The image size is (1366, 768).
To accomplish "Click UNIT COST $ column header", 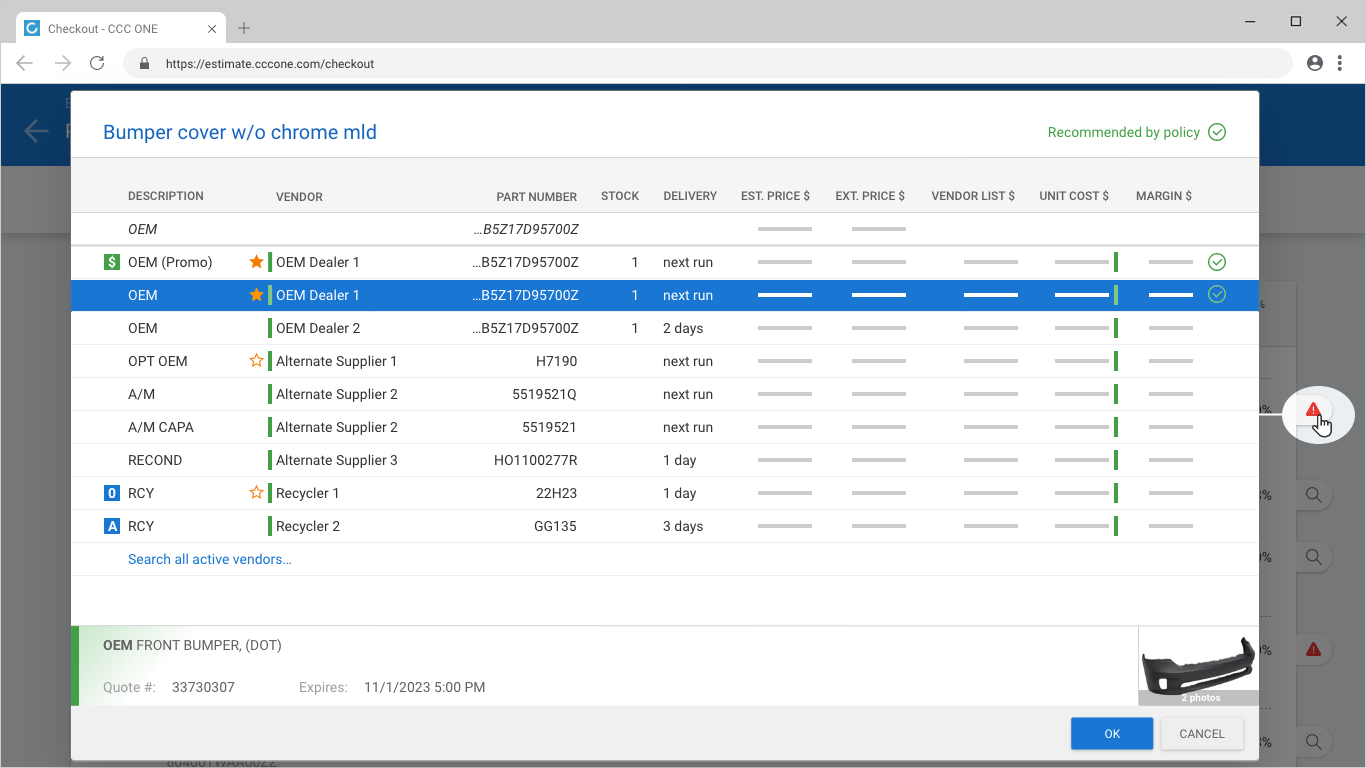I will (1074, 196).
